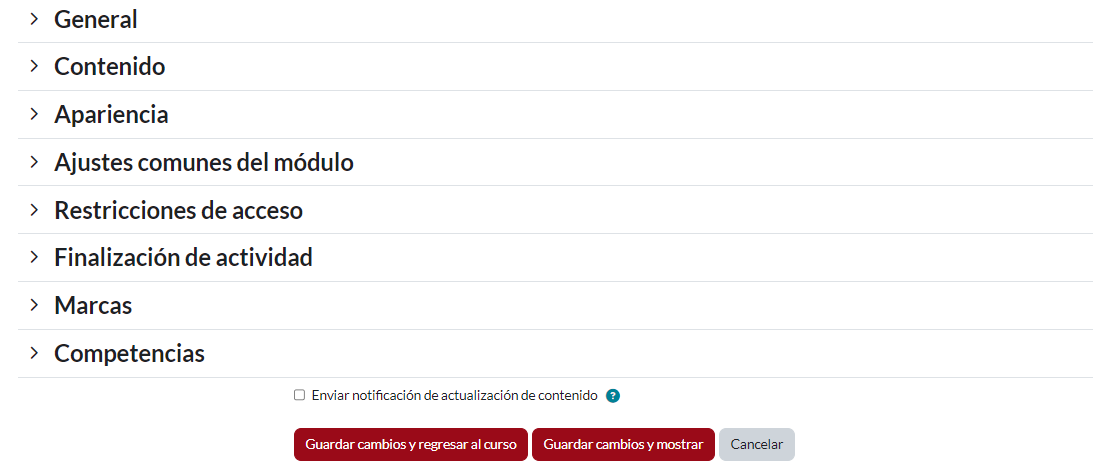The width and height of the screenshot is (1115, 473).
Task: Click chevron beside Ajustes comunes del módulo
Action: 34,162
